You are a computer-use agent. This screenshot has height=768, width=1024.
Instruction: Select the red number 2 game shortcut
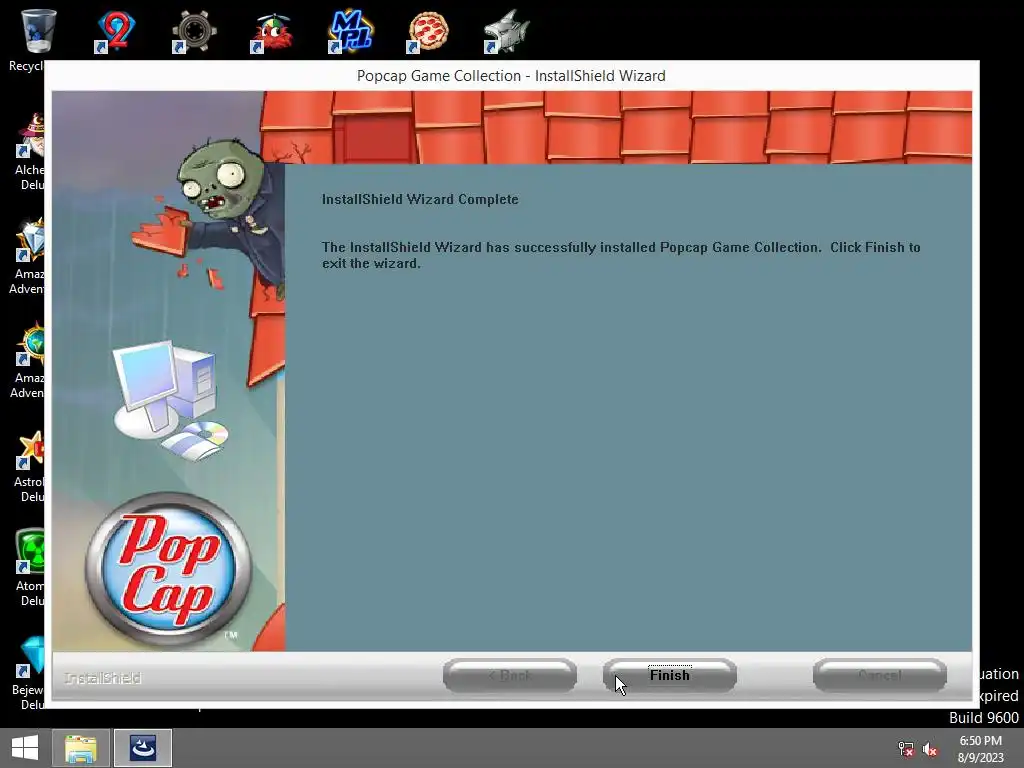coord(115,31)
